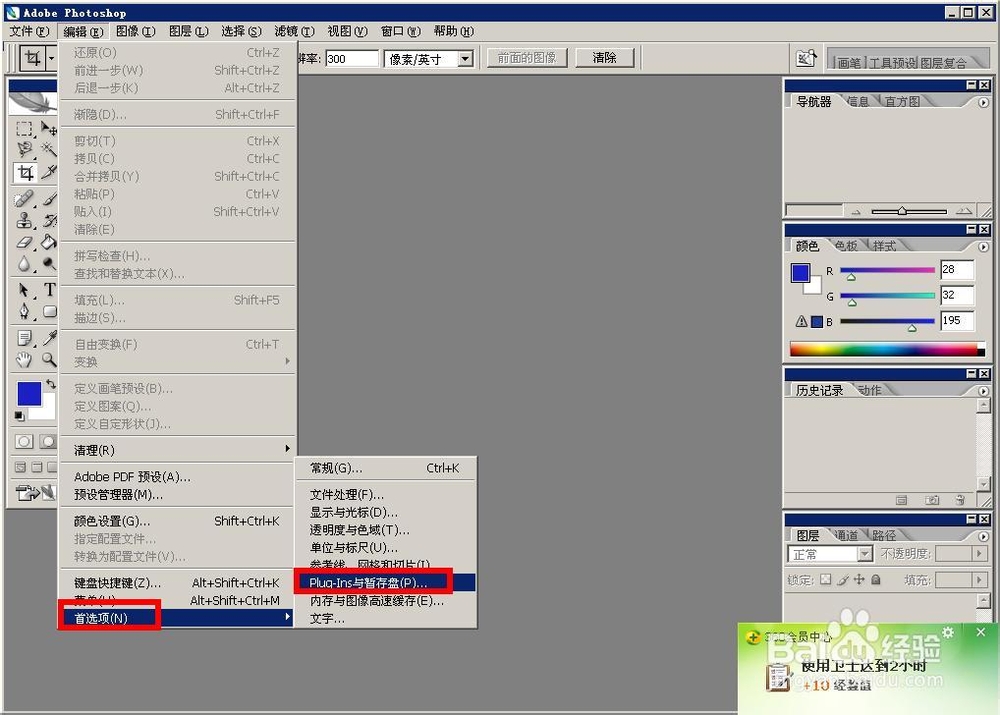Viewport: 1000px width, 715px height.
Task: Open Layers fill 填充 slider arrow
Action: pos(980,580)
